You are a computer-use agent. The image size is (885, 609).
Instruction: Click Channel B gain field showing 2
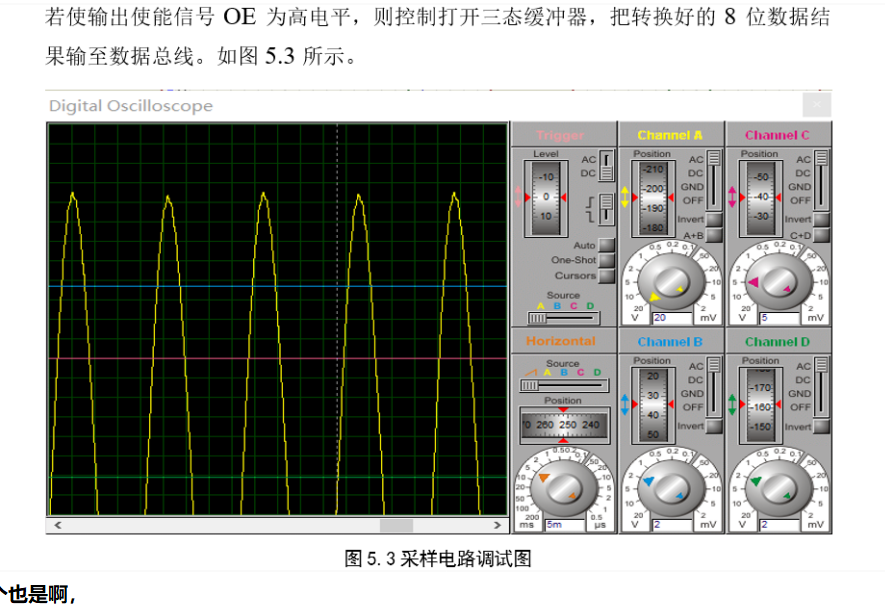click(672, 525)
